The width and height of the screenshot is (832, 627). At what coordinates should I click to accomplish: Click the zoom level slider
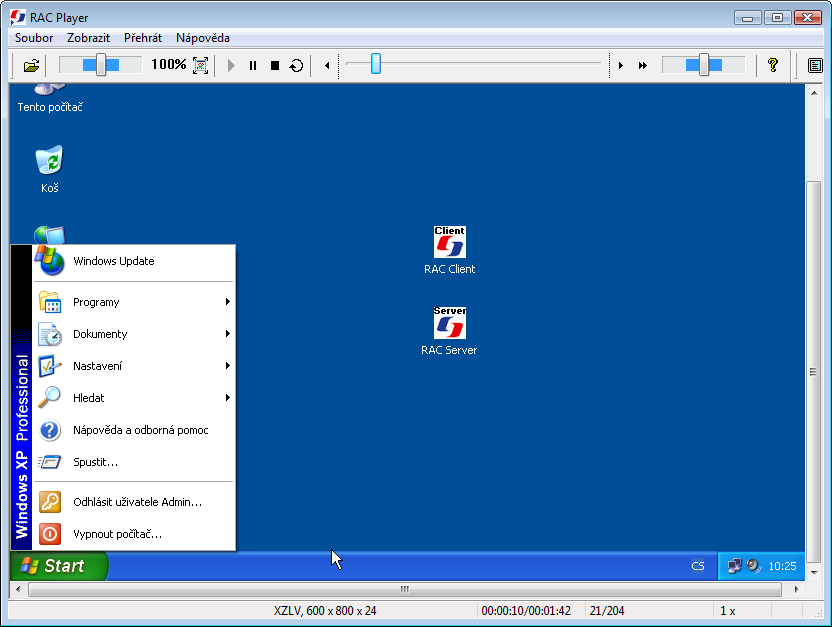100,65
